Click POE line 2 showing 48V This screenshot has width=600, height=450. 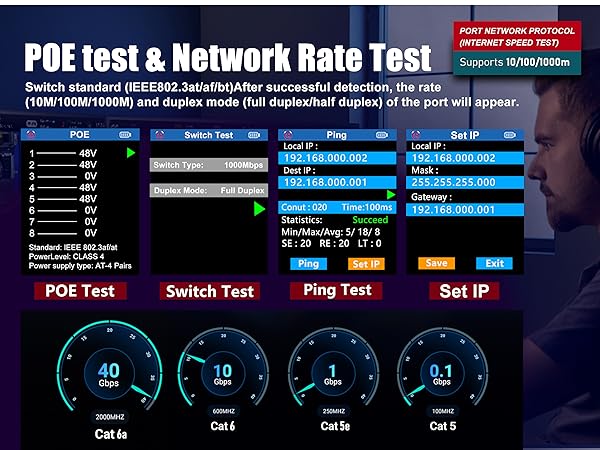pos(63,165)
